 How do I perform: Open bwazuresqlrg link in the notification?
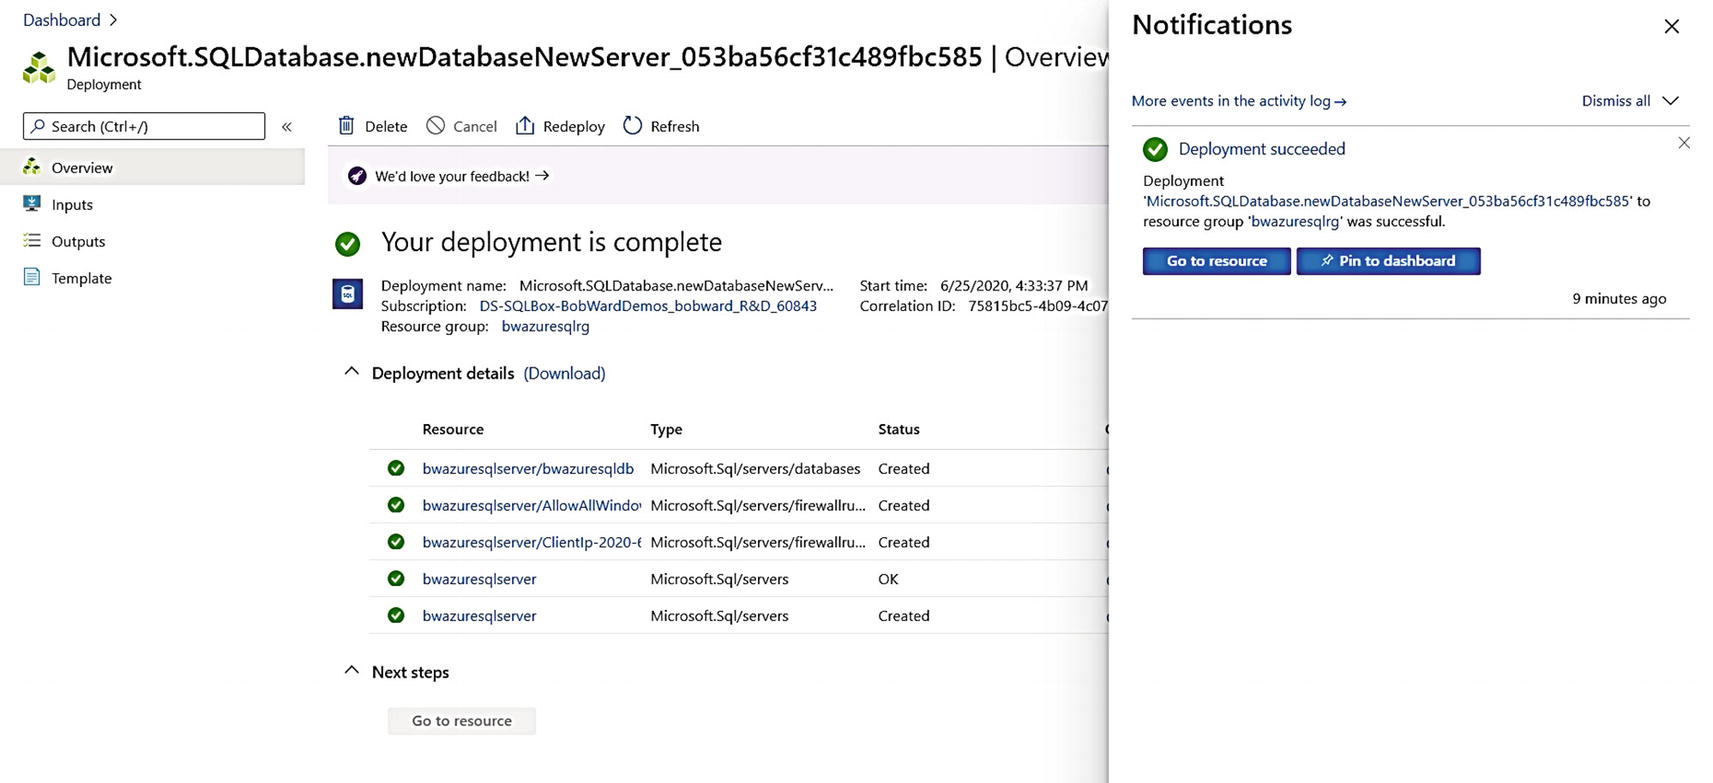(x=1295, y=221)
